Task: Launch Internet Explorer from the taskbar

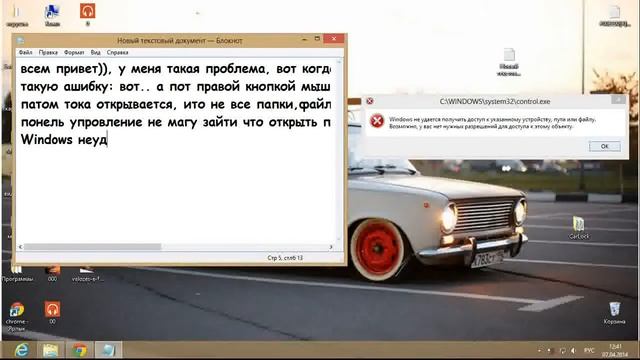Action: pos(21,350)
